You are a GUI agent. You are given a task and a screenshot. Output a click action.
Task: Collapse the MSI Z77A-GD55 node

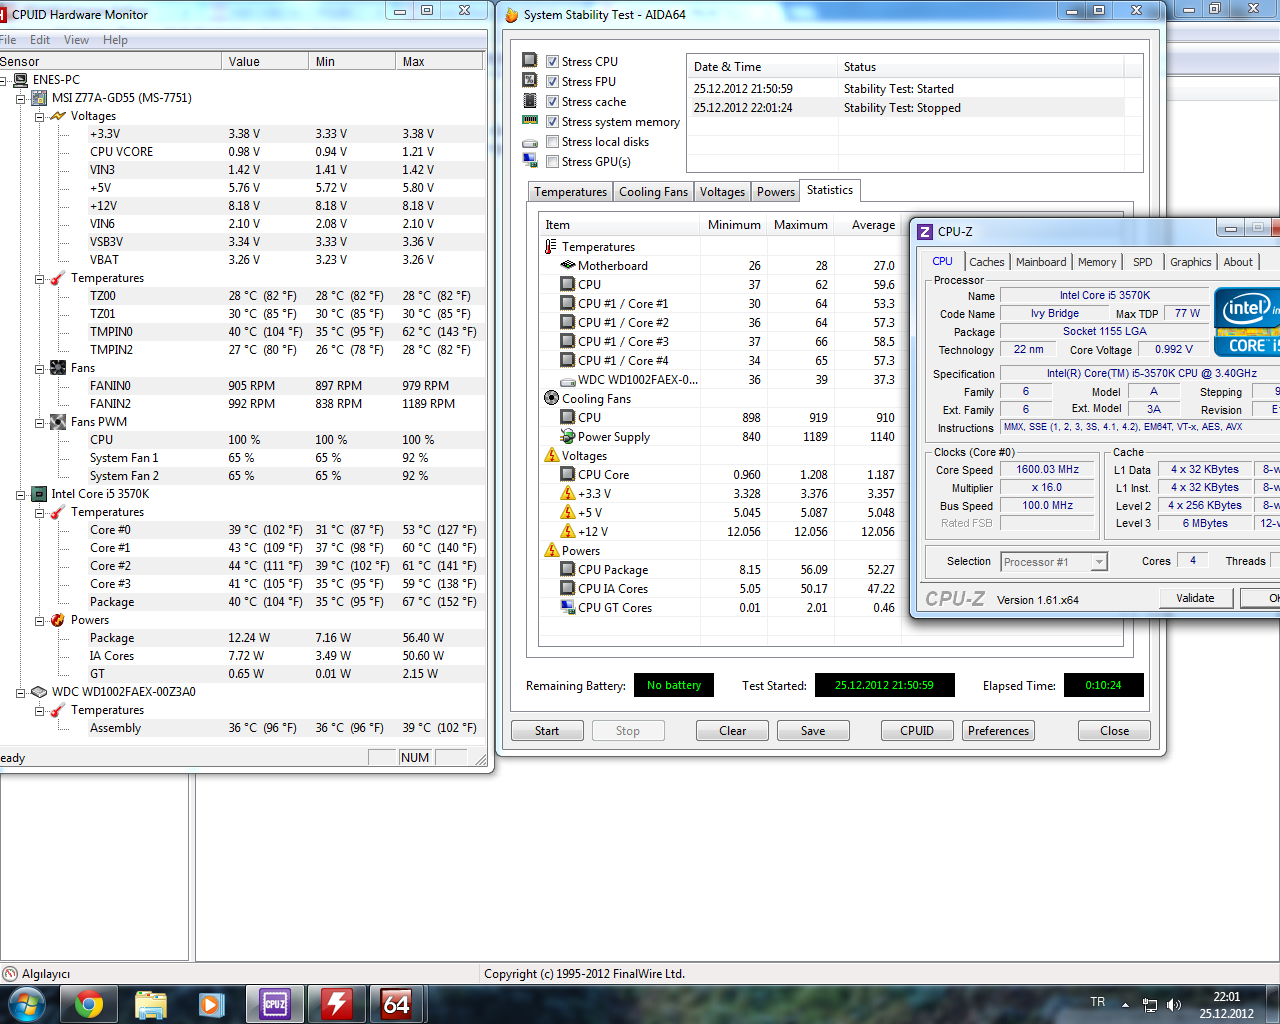click(20, 98)
